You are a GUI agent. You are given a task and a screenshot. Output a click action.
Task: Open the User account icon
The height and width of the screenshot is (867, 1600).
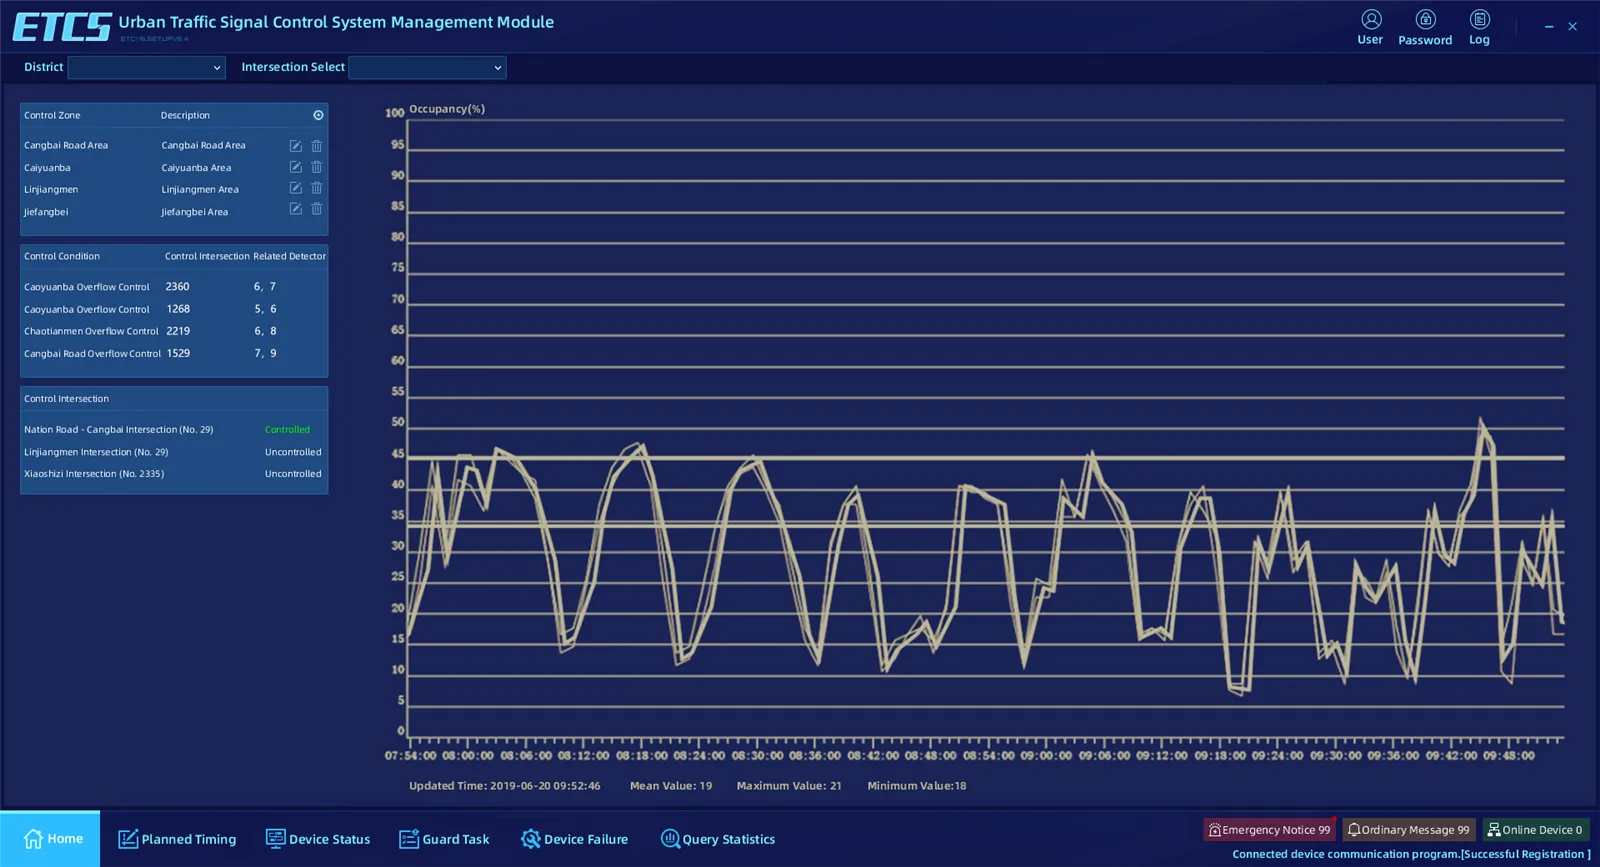(x=1371, y=20)
